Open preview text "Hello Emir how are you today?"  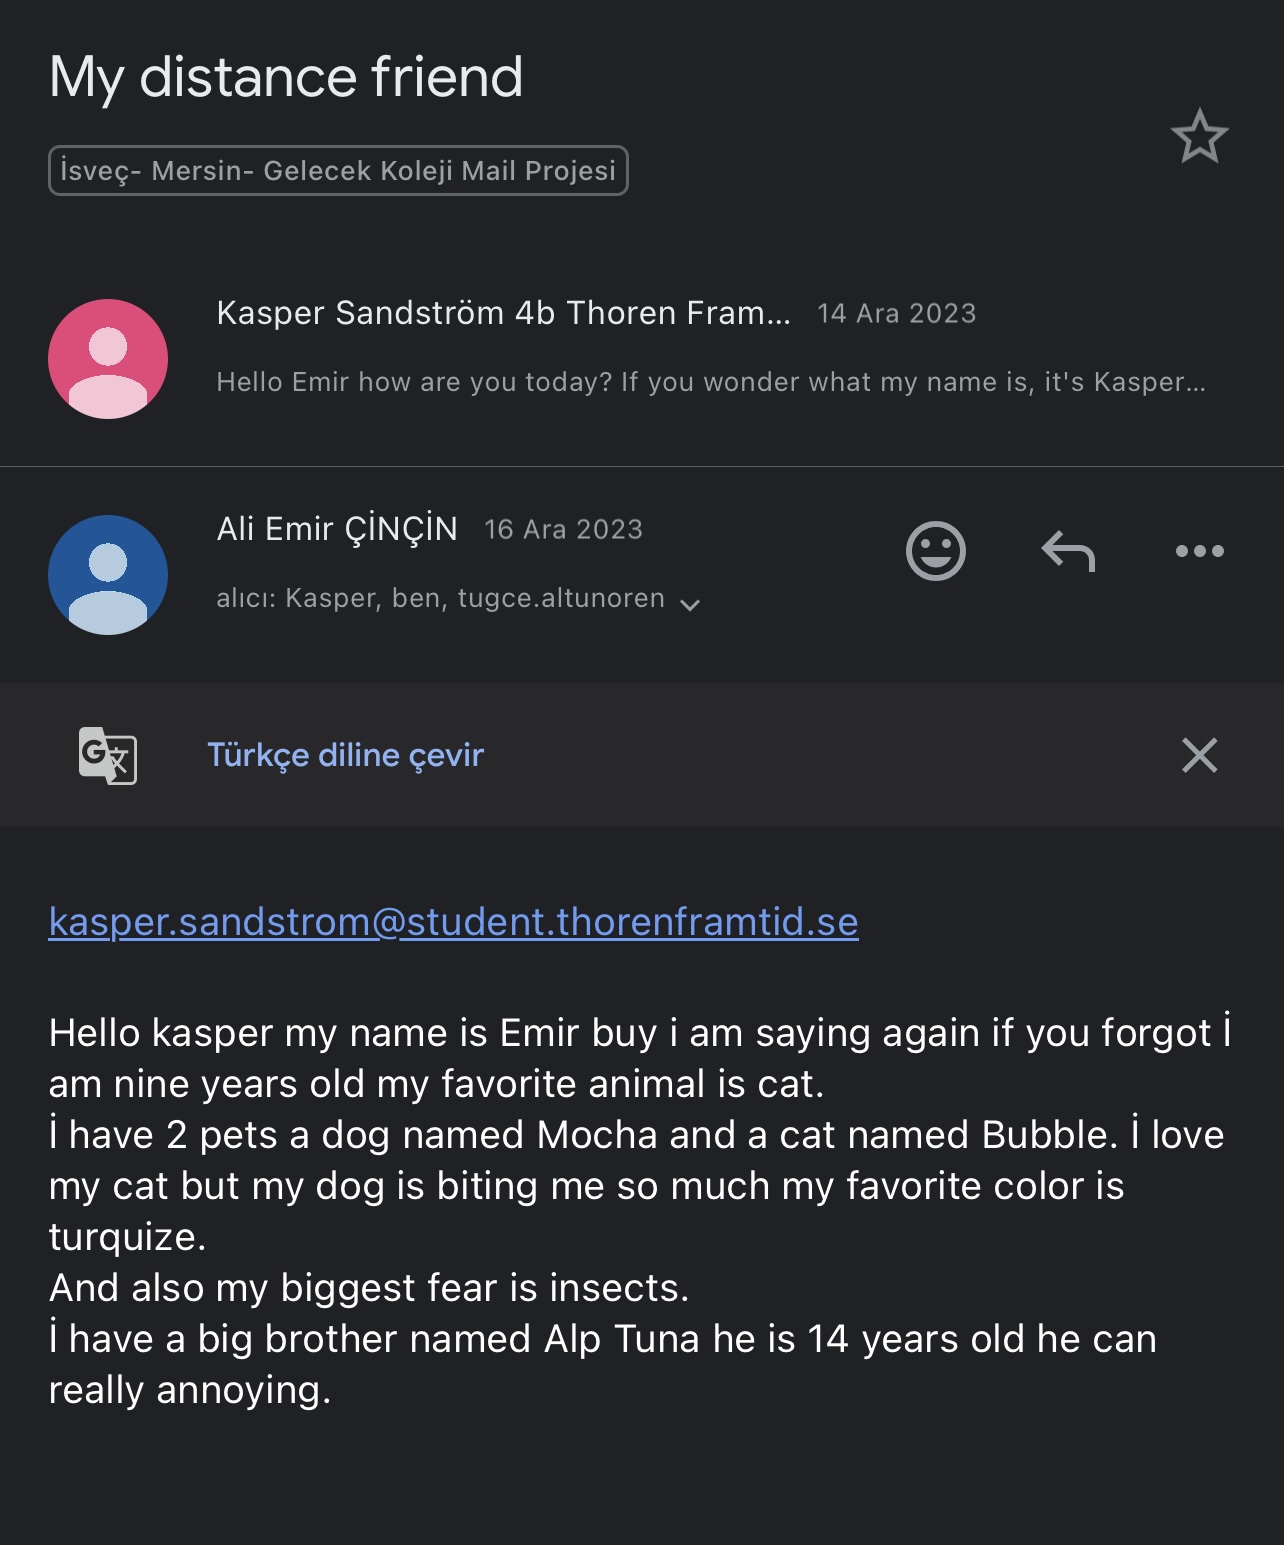coord(710,382)
